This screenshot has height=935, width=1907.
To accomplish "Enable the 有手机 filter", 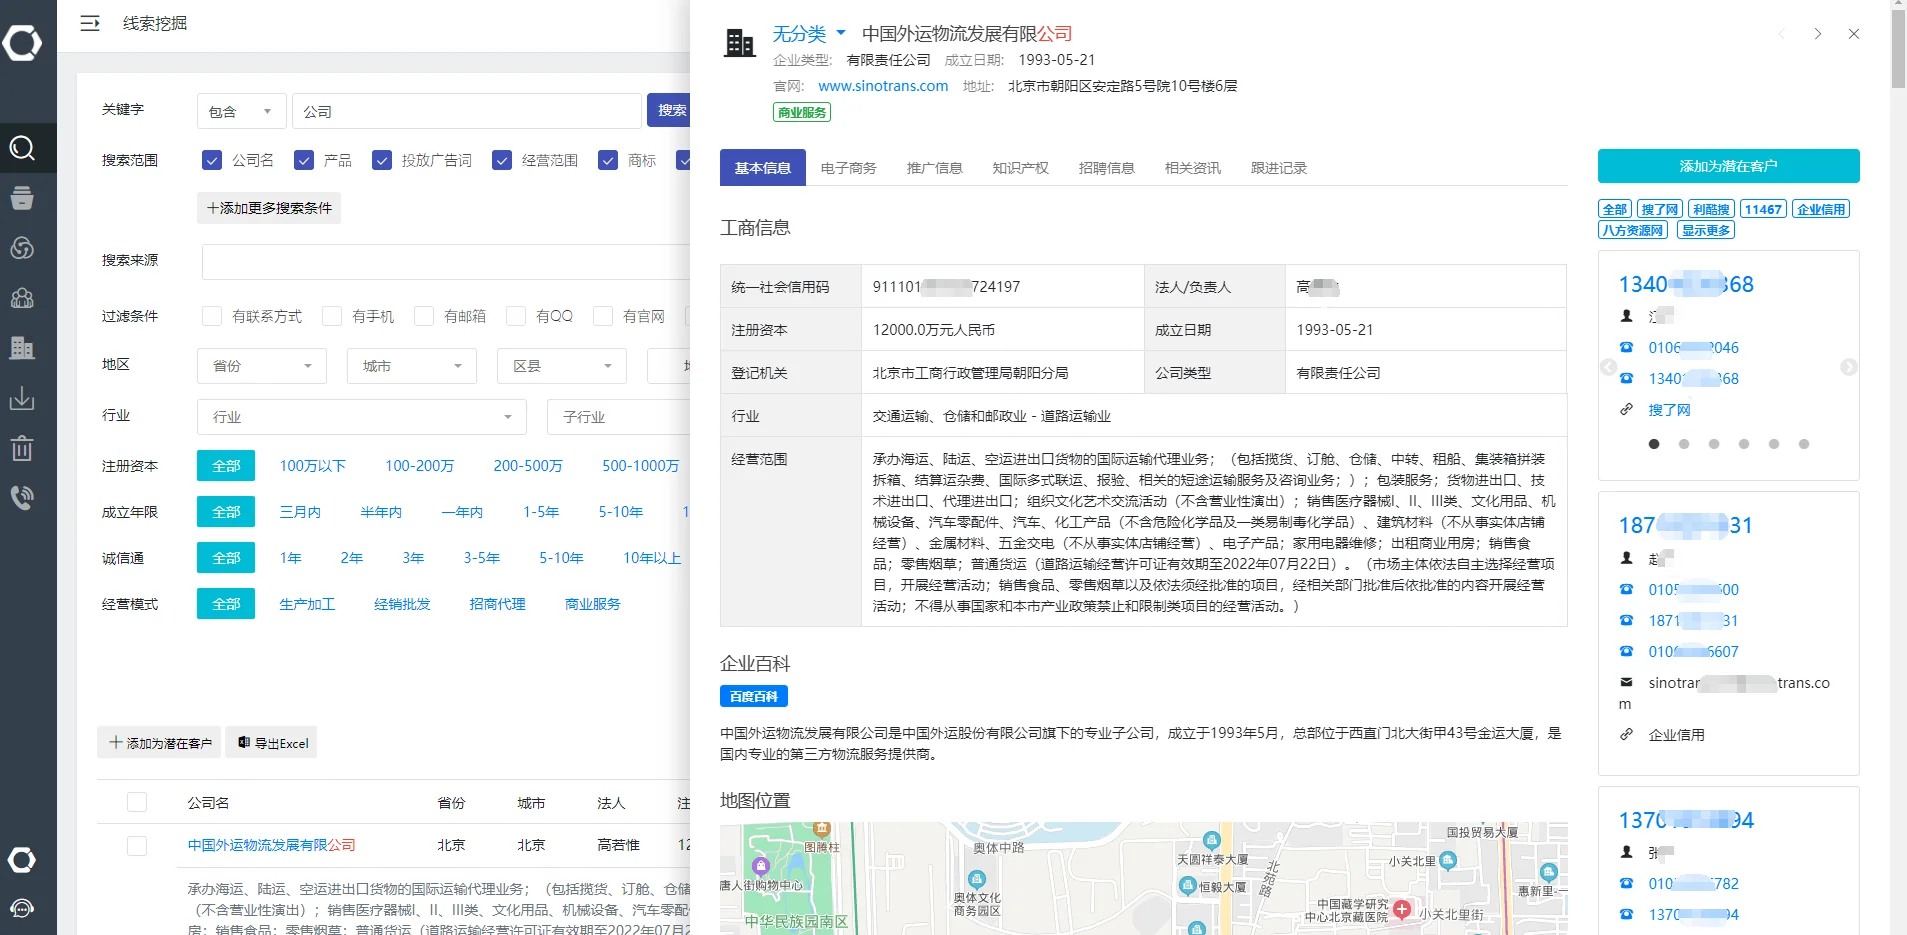I will click(332, 316).
